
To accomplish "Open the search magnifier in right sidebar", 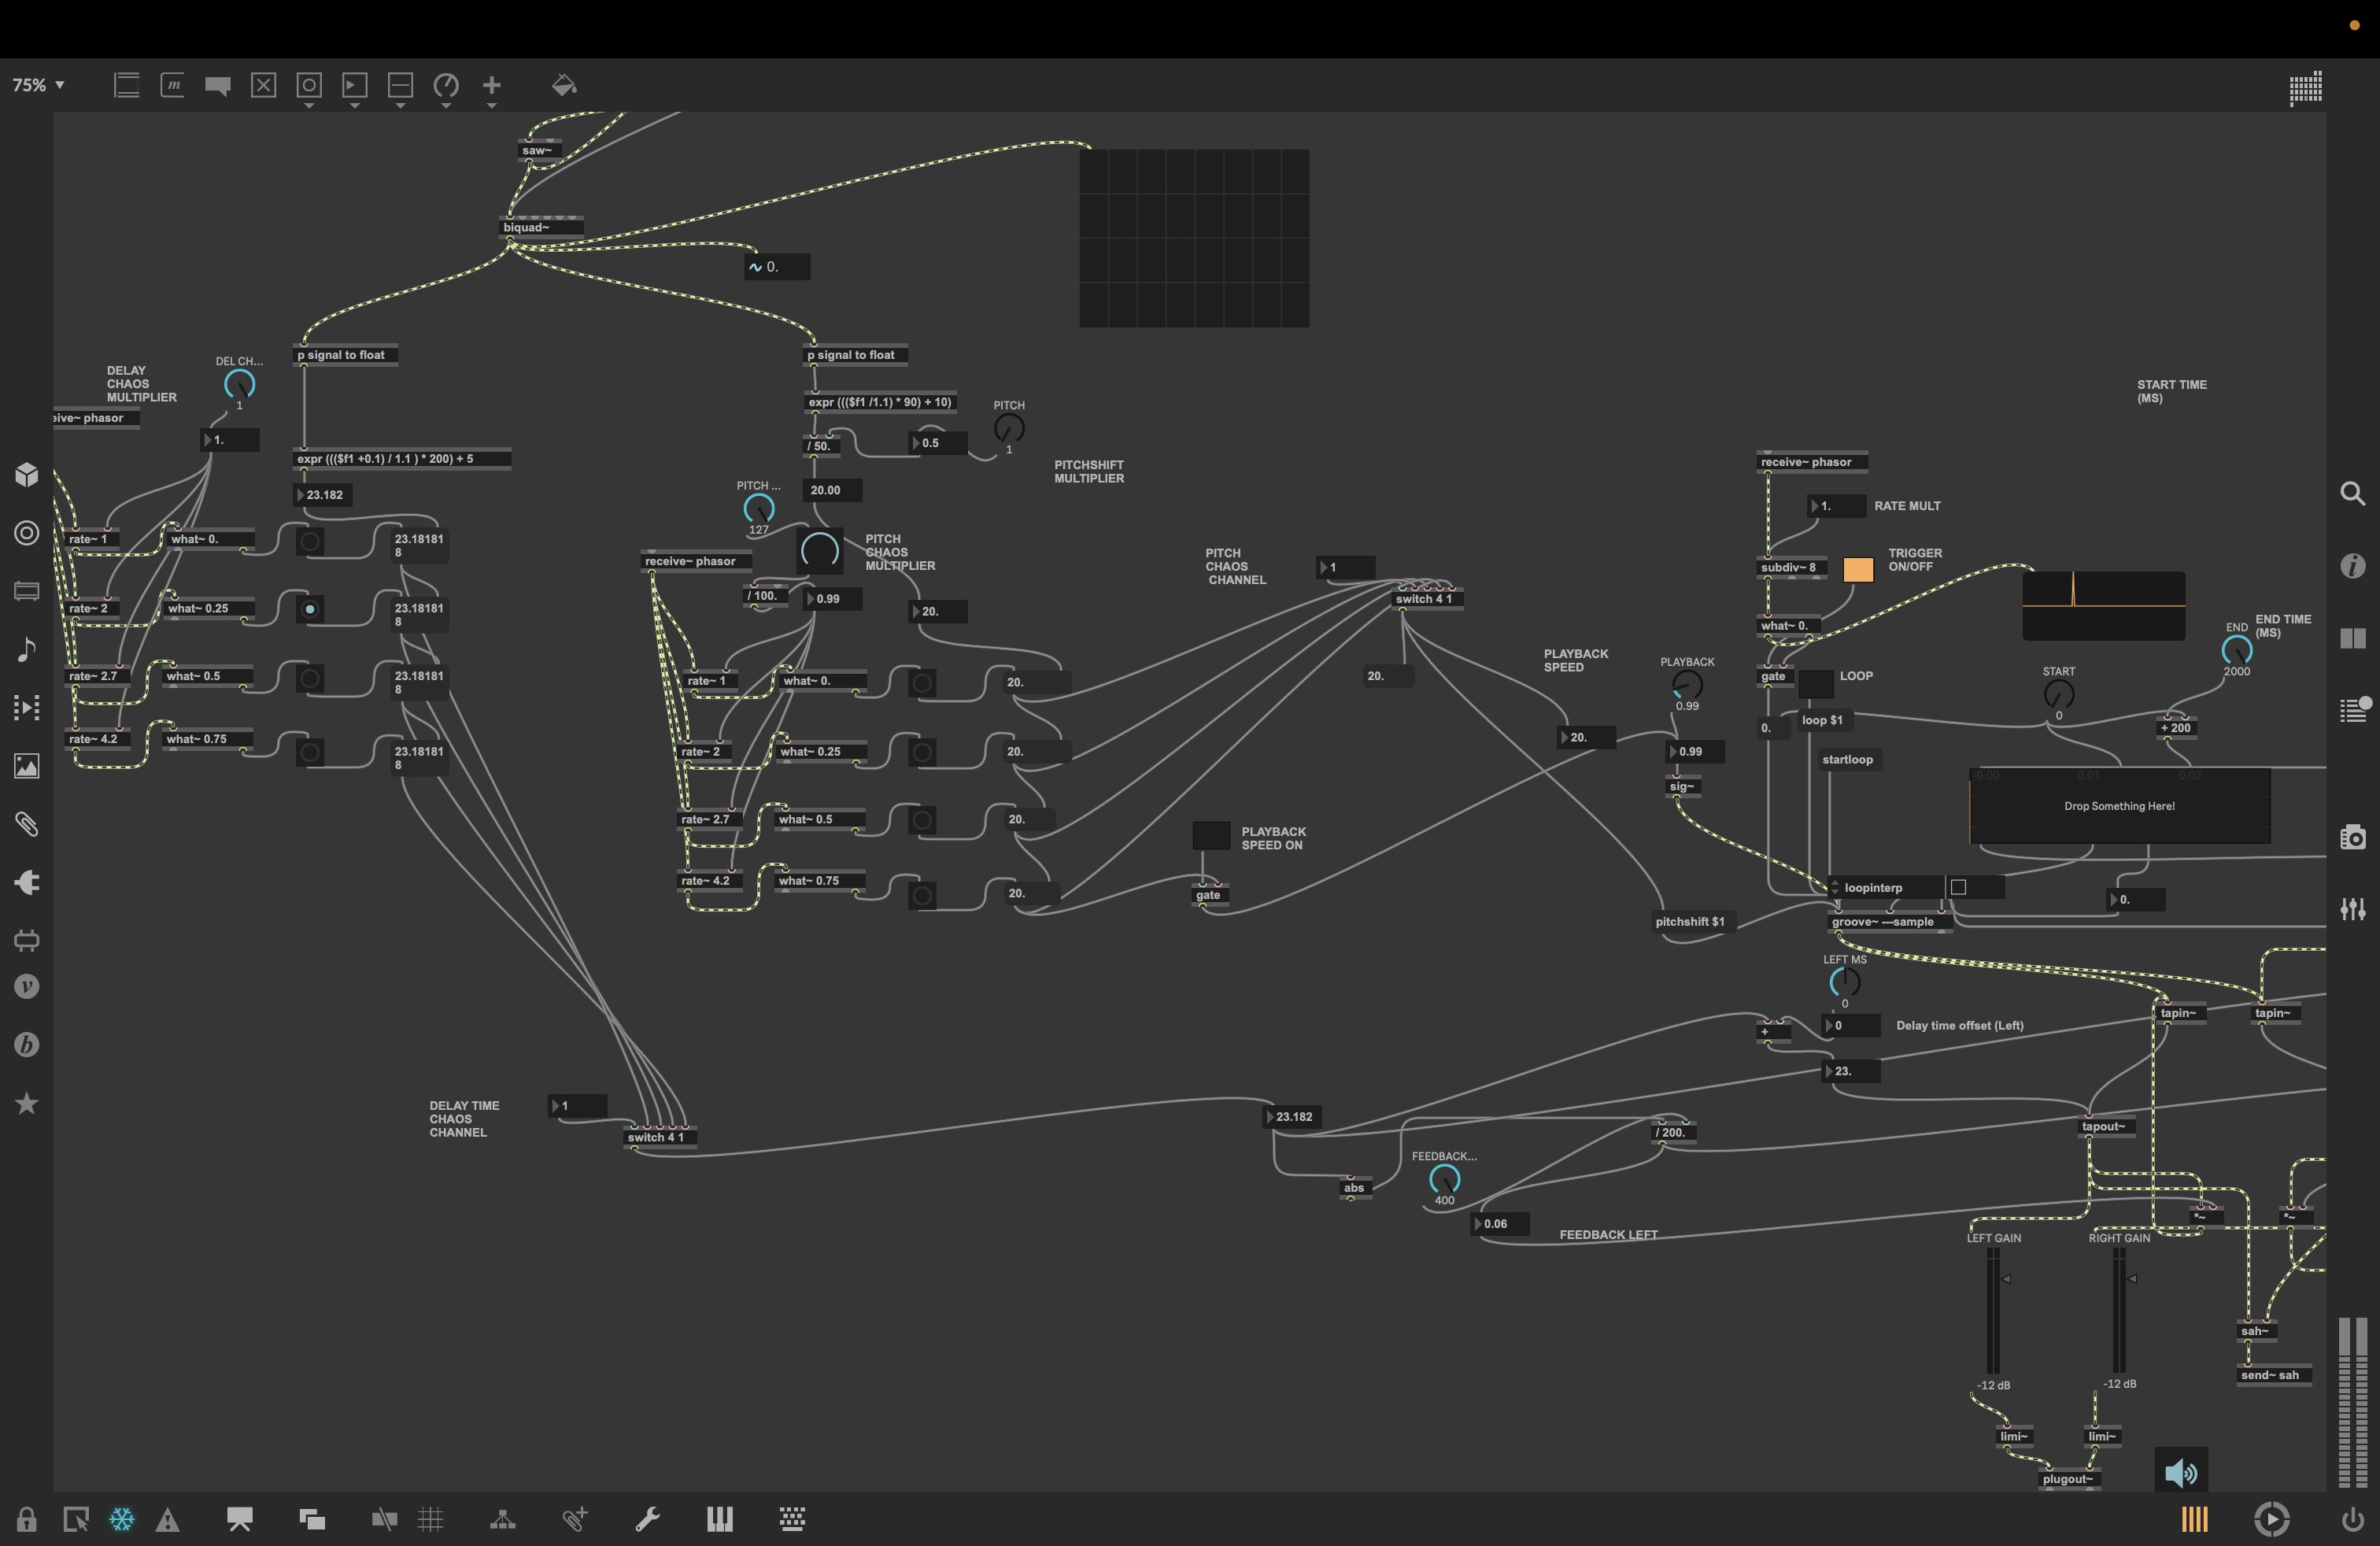I will click(x=2352, y=493).
